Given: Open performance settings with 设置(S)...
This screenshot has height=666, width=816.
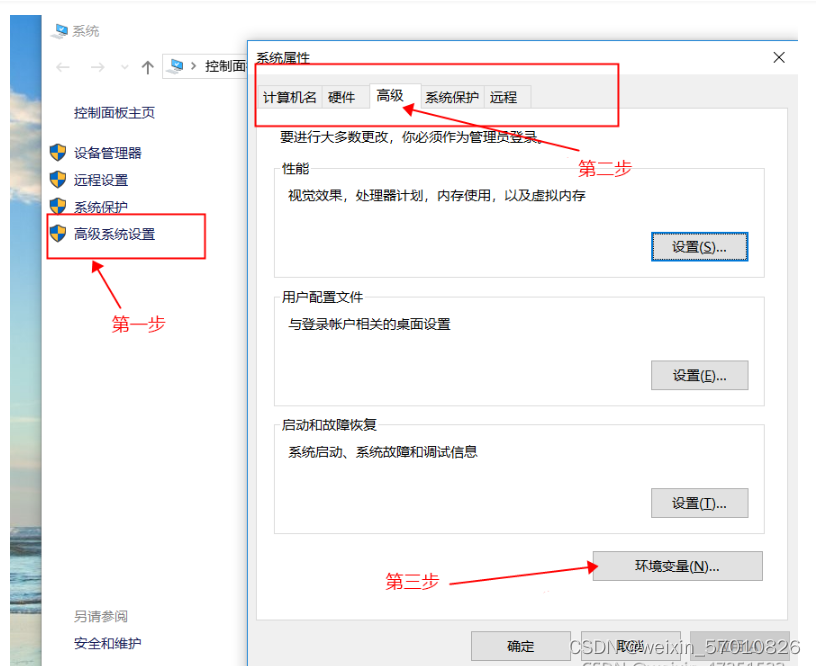Looking at the screenshot, I should (x=699, y=247).
